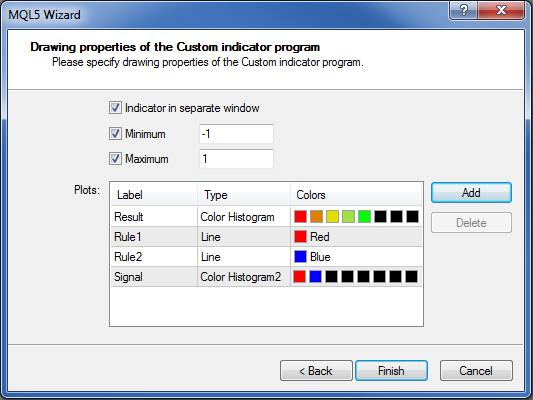Viewport: 533px width, 400px height.
Task: Pick the yellow swatch in Result row
Action: [x=332, y=216]
